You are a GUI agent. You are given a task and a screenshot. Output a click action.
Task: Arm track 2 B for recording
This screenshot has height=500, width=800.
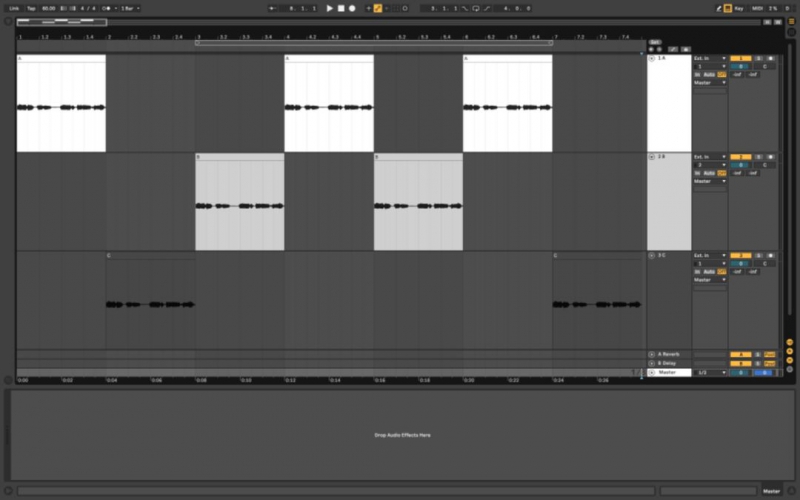770,157
